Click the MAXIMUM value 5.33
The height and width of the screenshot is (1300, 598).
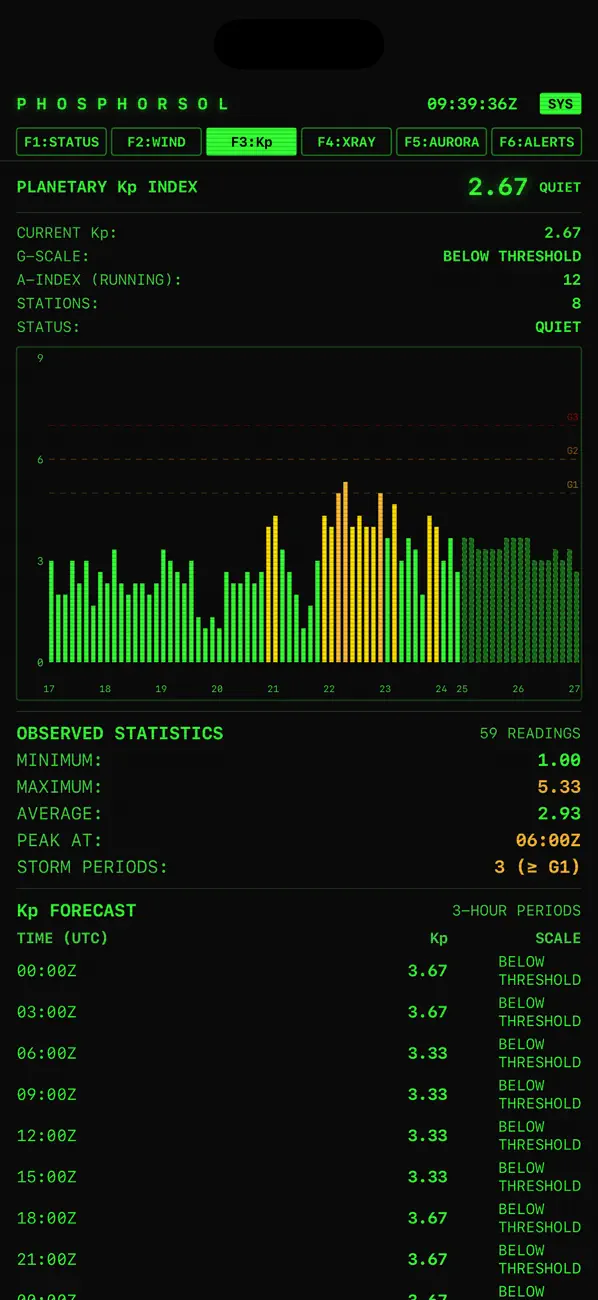(559, 787)
